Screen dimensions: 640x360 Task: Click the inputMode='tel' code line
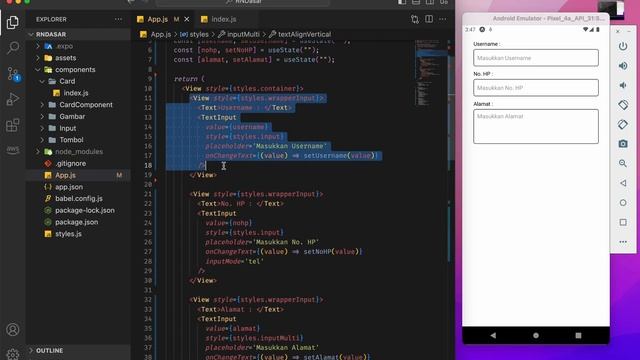(234, 261)
